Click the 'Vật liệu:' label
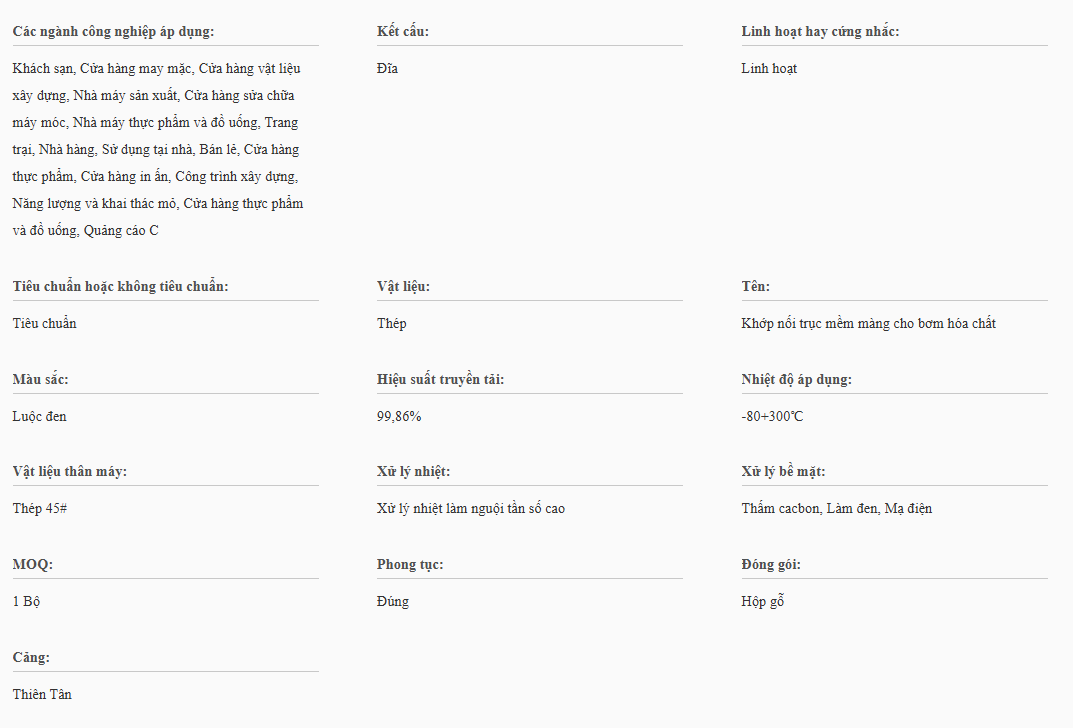1073x728 pixels. (403, 286)
